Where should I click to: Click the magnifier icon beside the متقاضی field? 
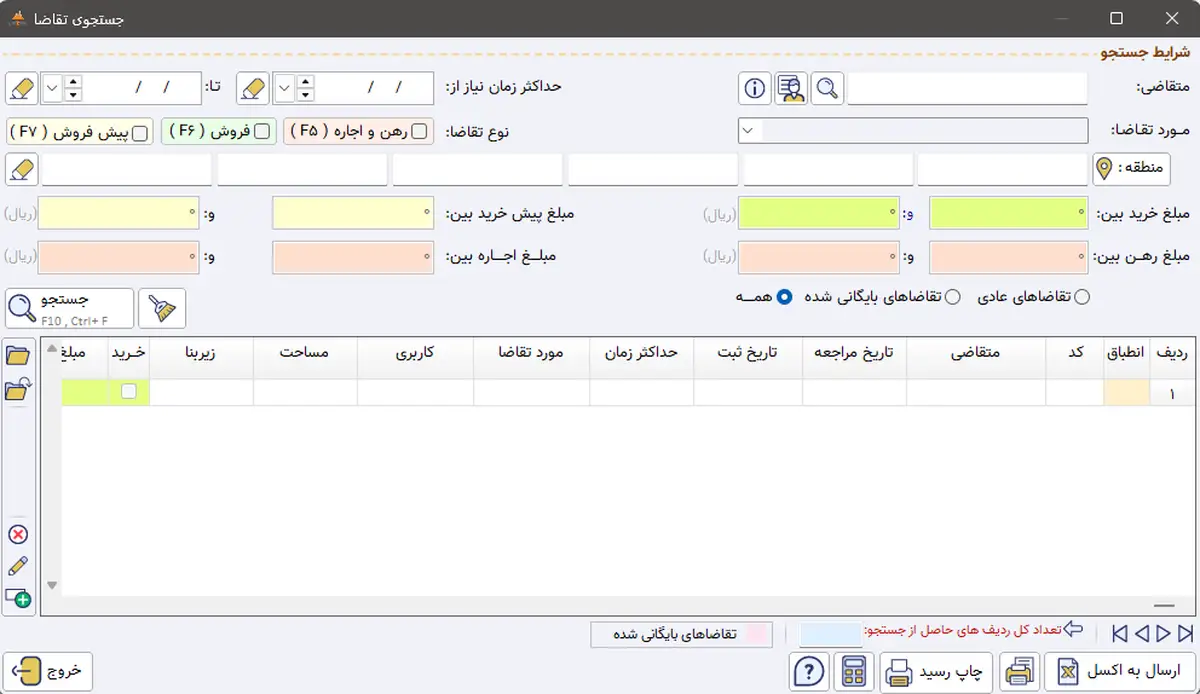click(x=826, y=89)
